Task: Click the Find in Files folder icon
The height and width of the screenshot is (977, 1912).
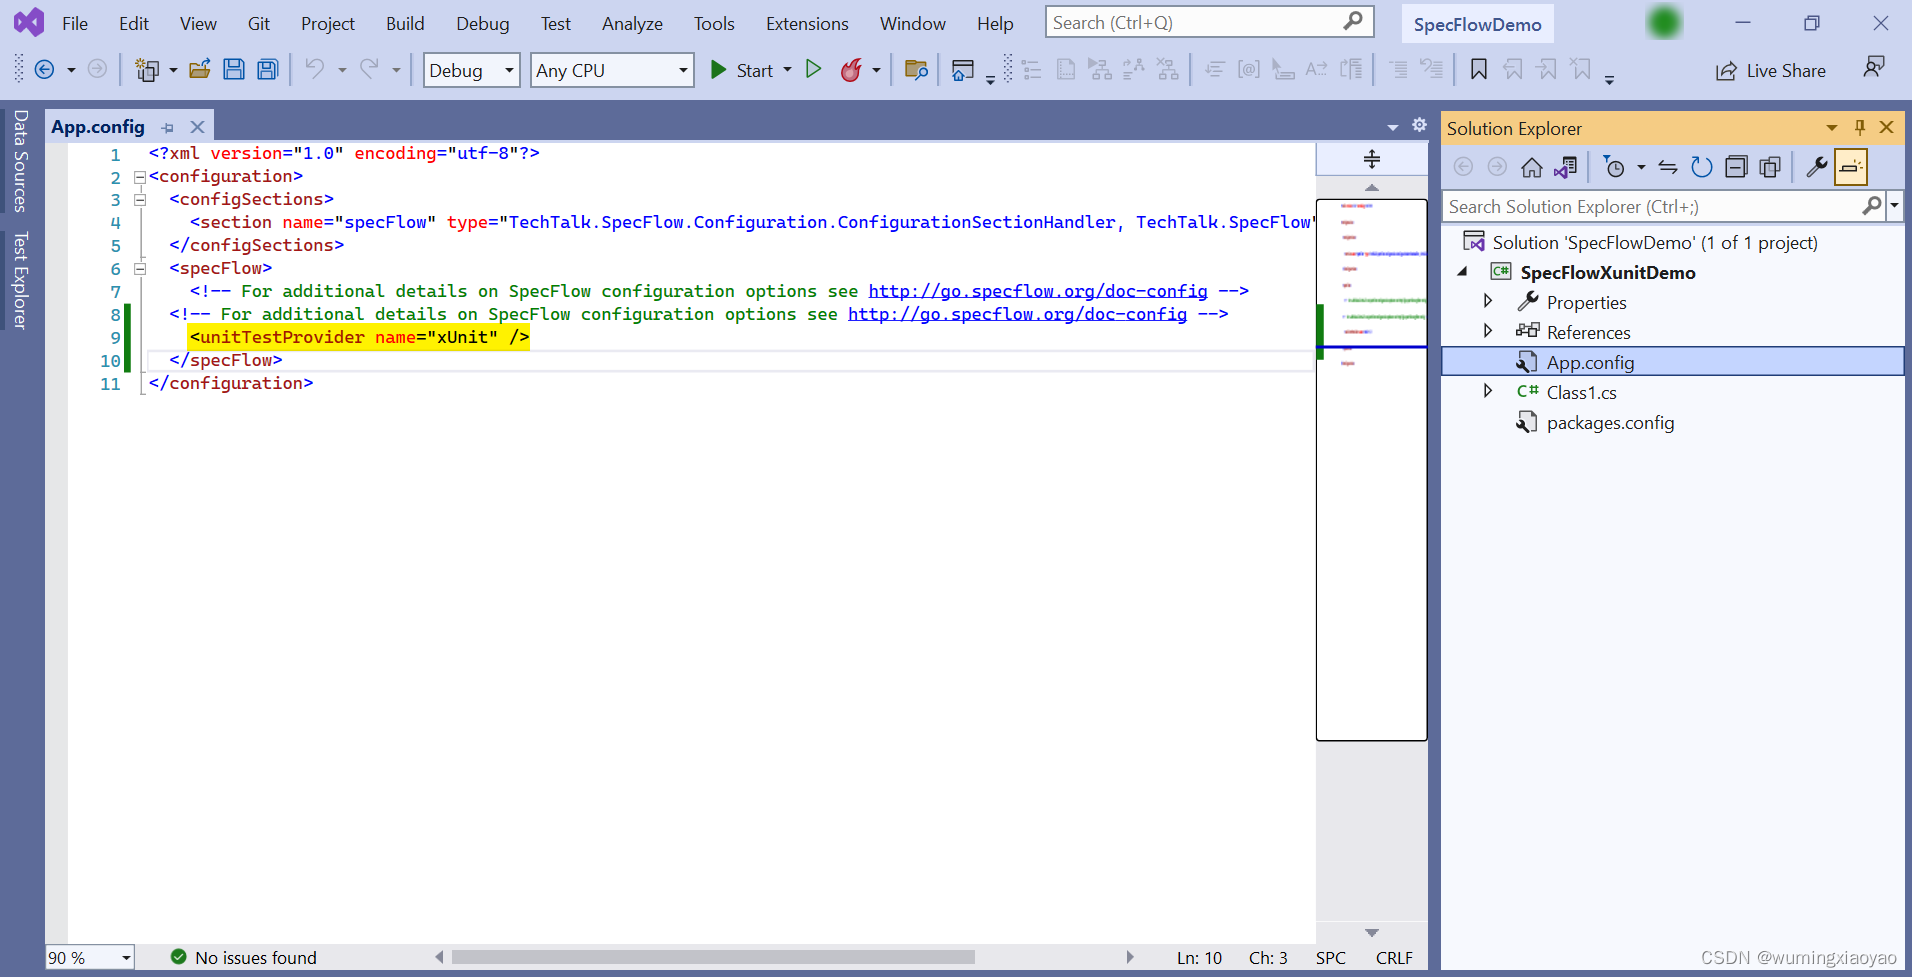Action: (x=916, y=69)
